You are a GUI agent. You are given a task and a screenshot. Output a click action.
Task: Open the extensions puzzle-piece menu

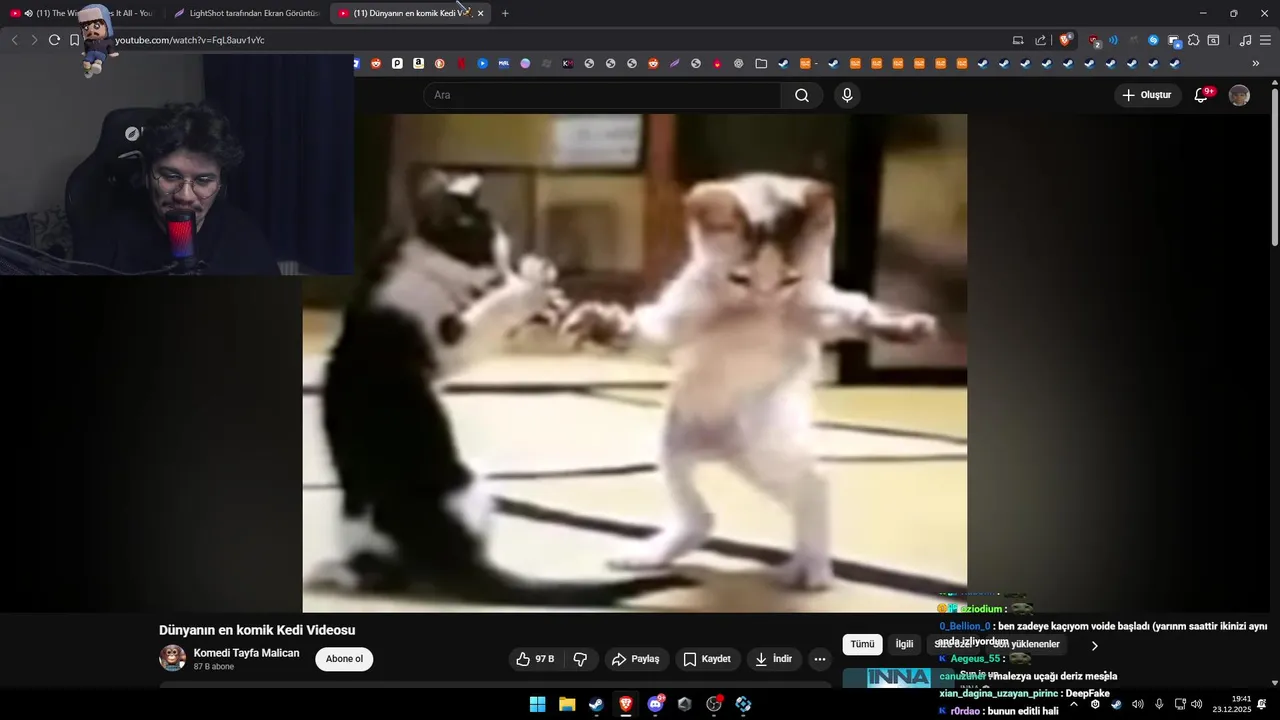tap(1193, 40)
